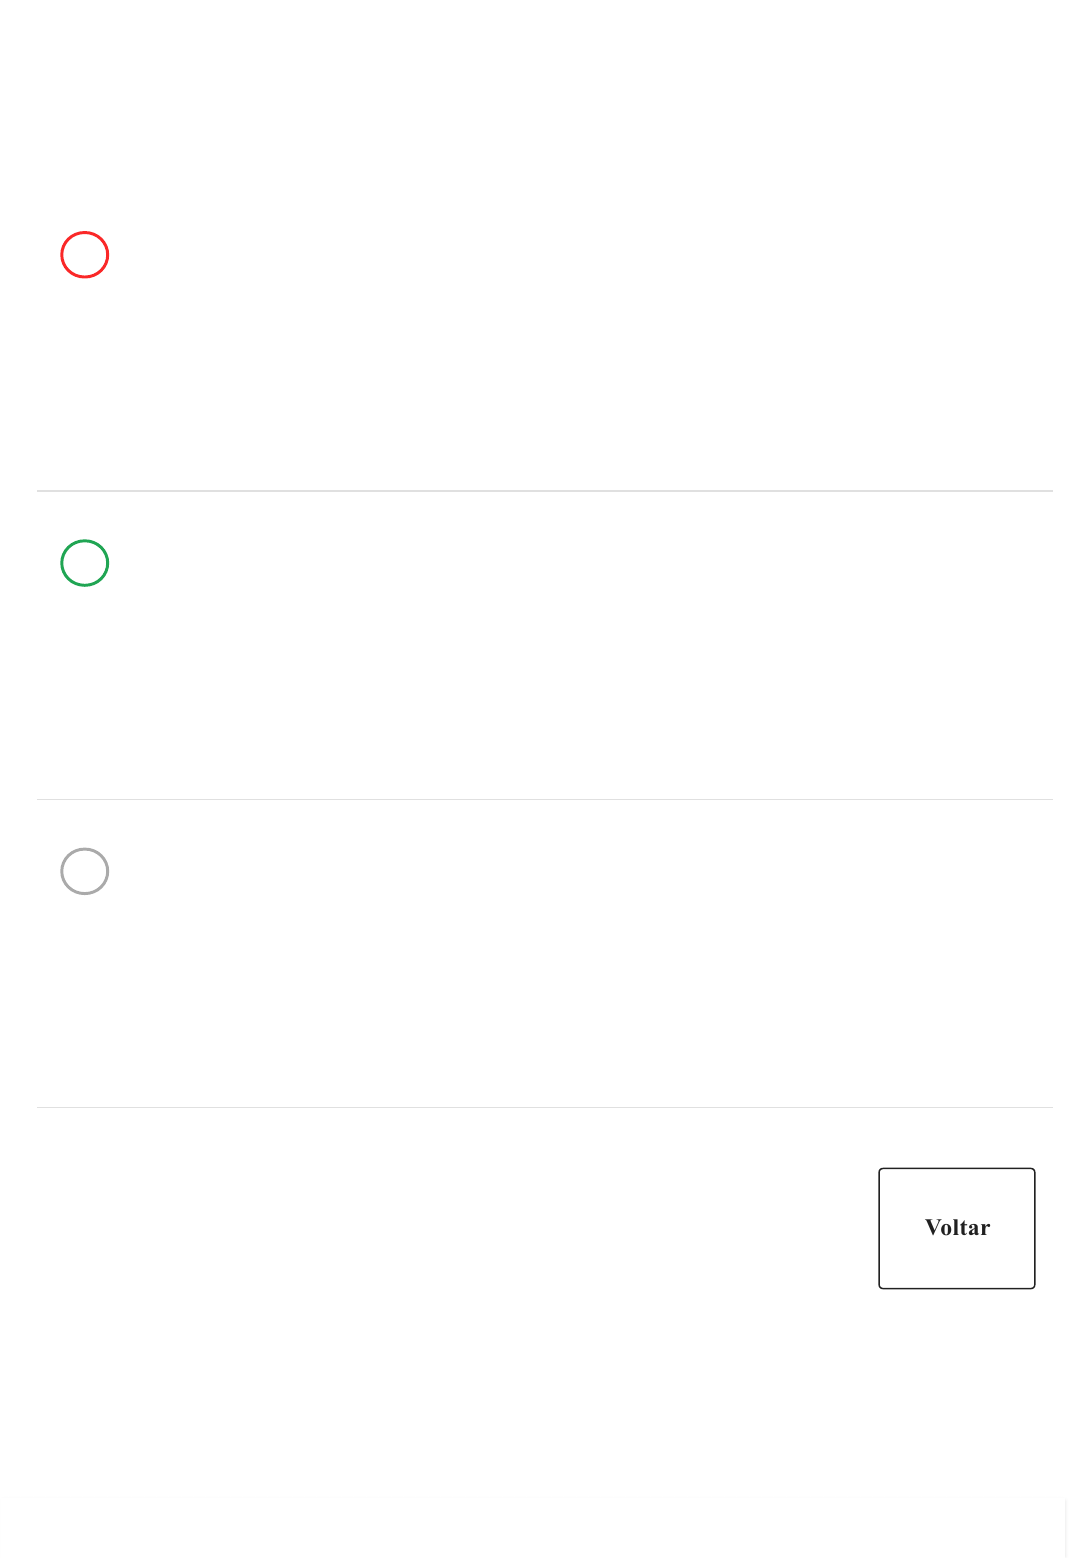This screenshot has height=1558, width=1077.
Task: Choose the third option with gray circle
Action: click(85, 871)
